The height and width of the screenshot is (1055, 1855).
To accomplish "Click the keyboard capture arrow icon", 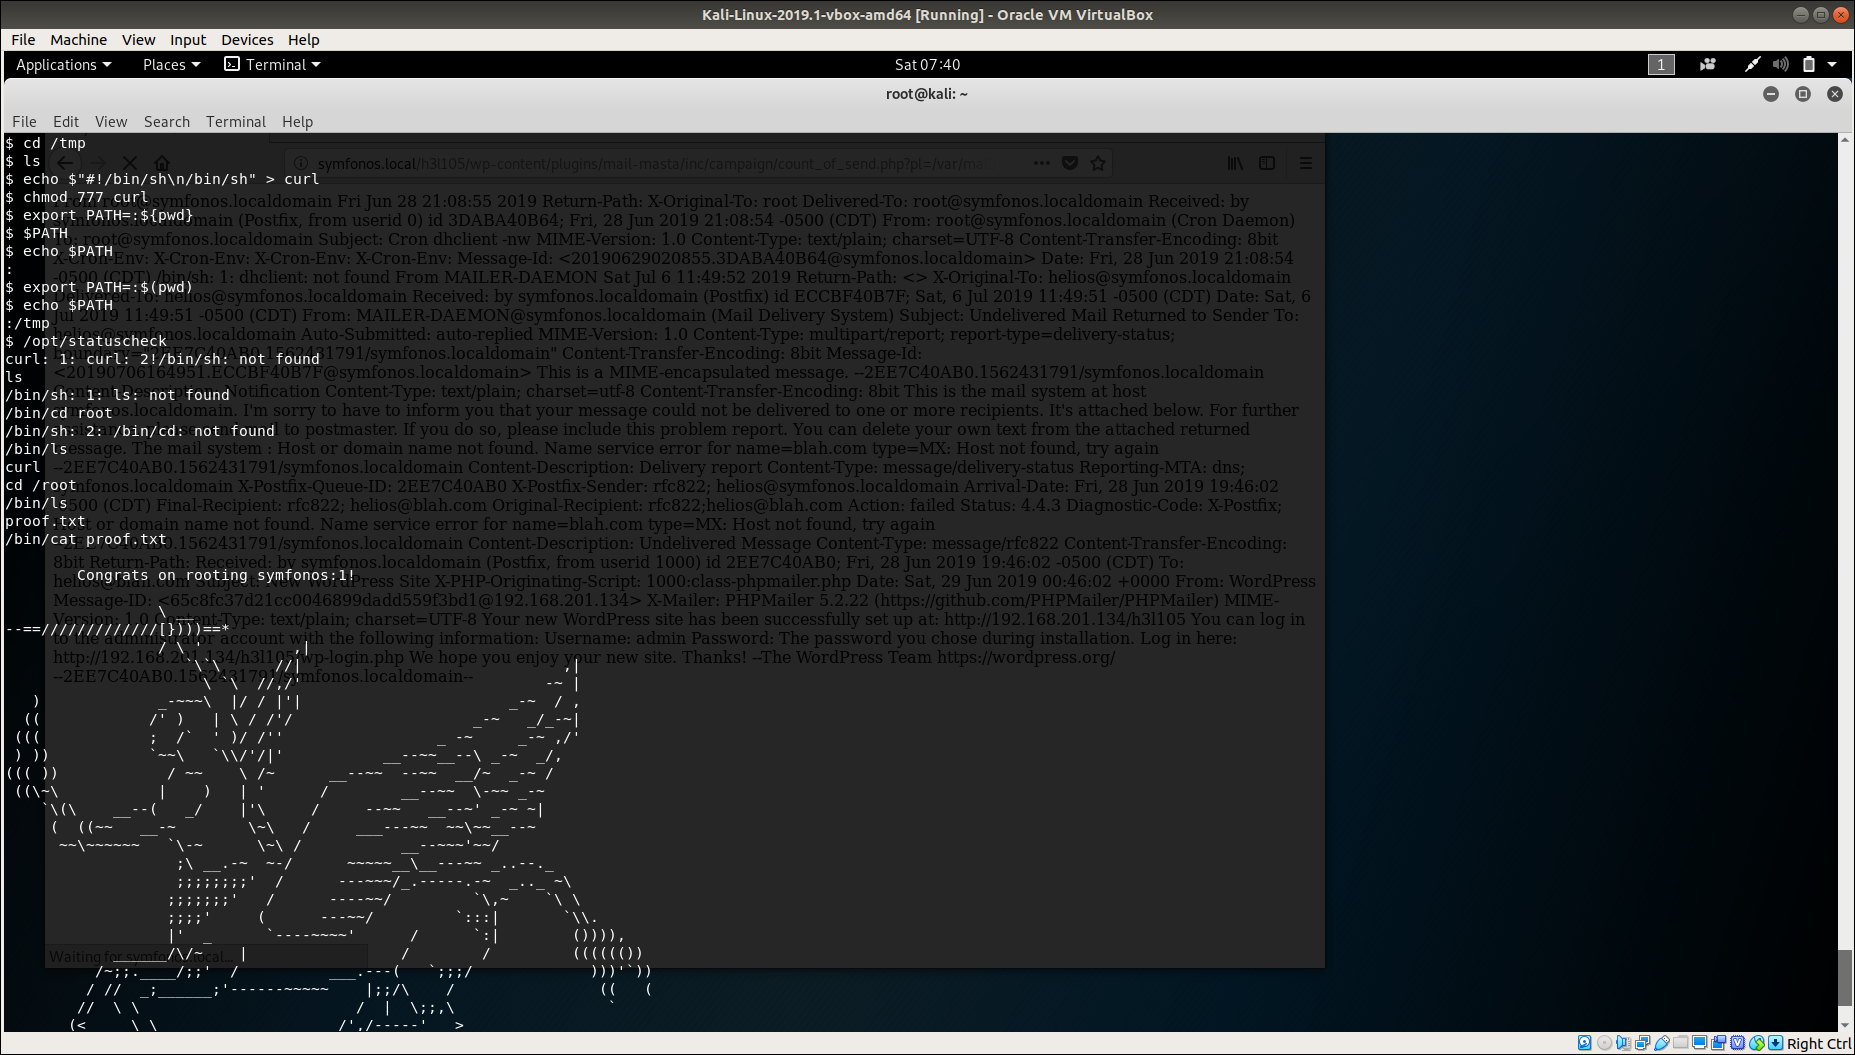I will coord(1775,1043).
